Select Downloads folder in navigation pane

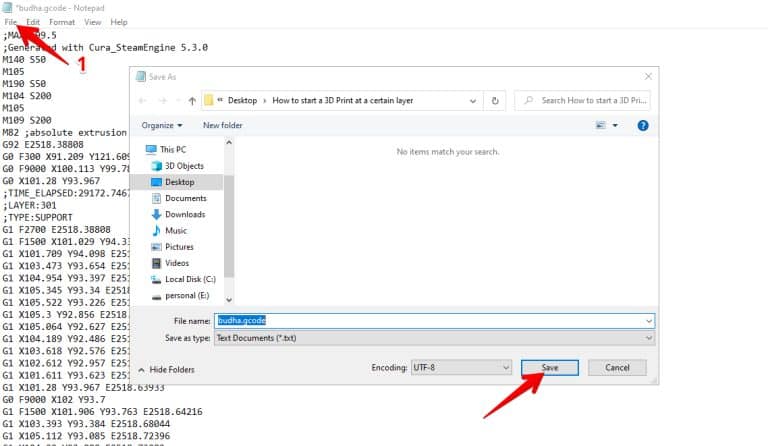click(185, 214)
